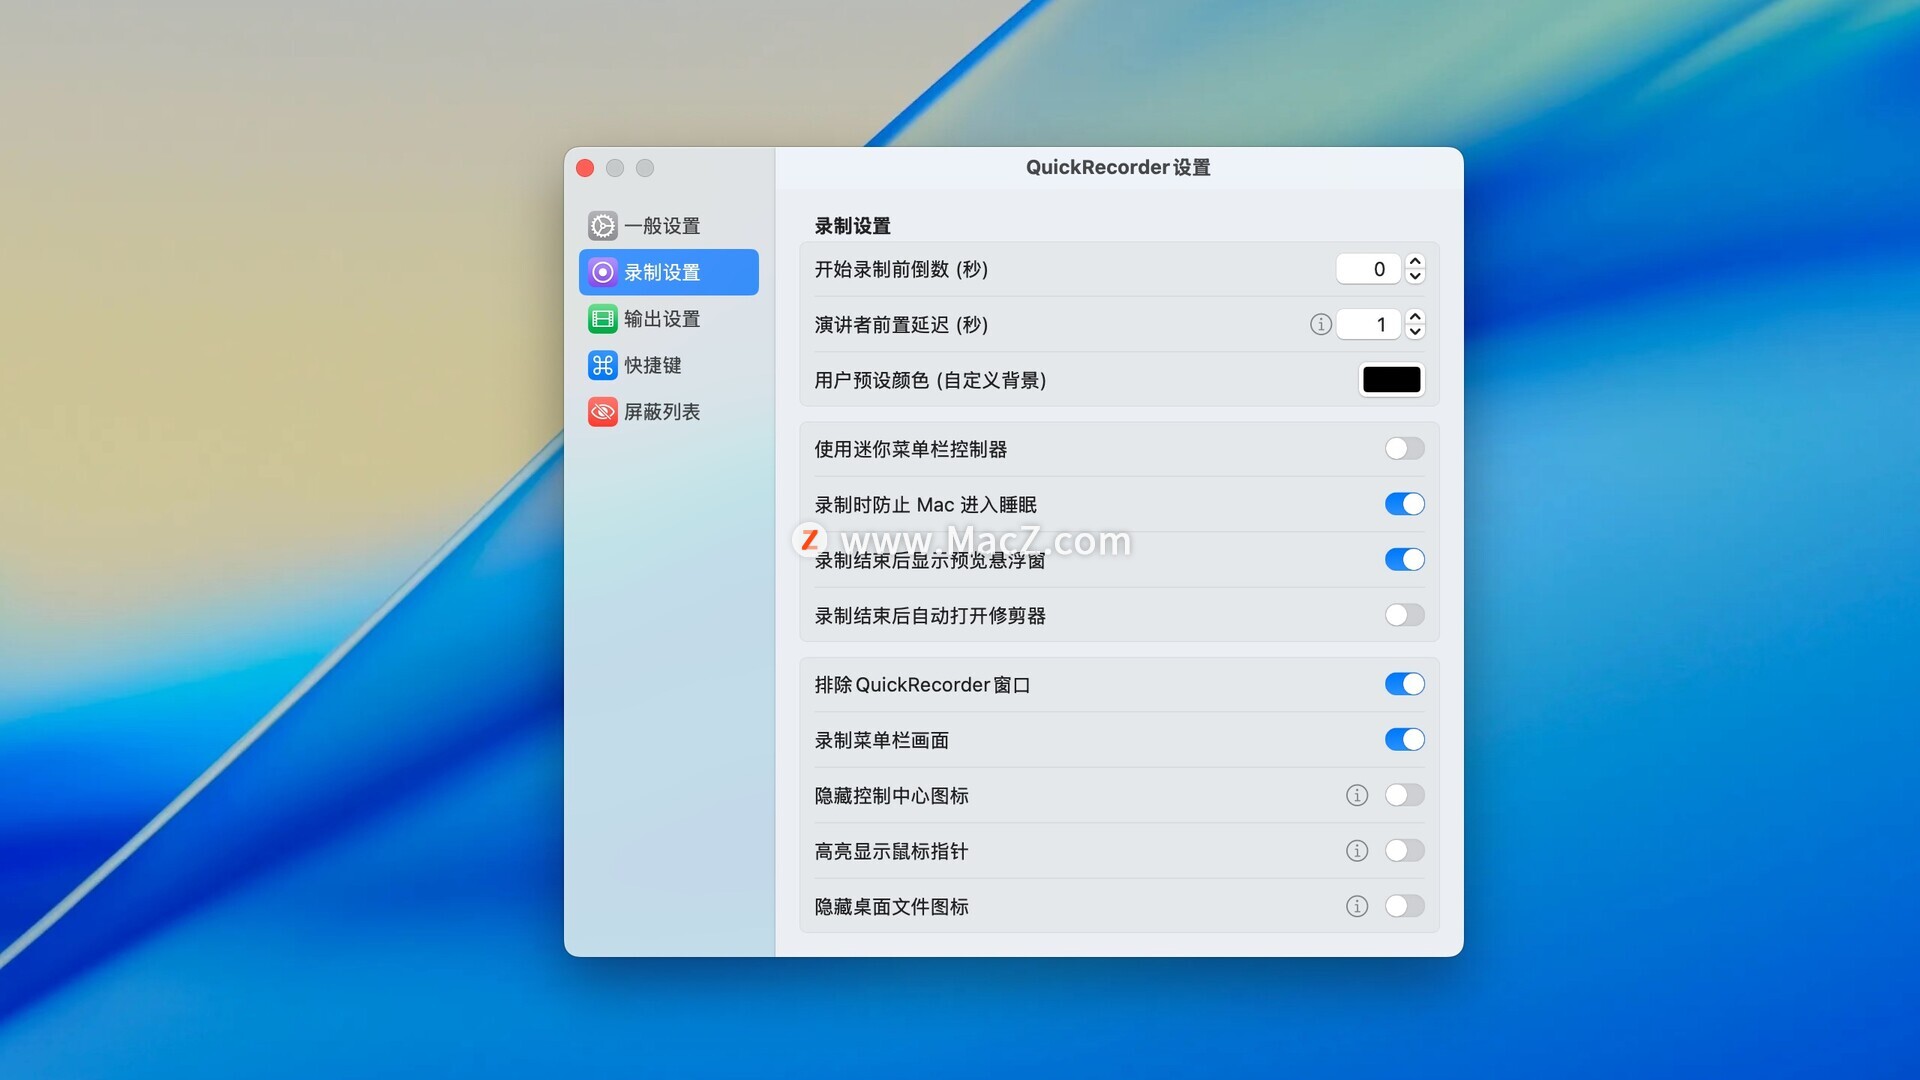1920x1080 pixels.
Task: Close the QuickRecorder settings window
Action: [x=585, y=168]
